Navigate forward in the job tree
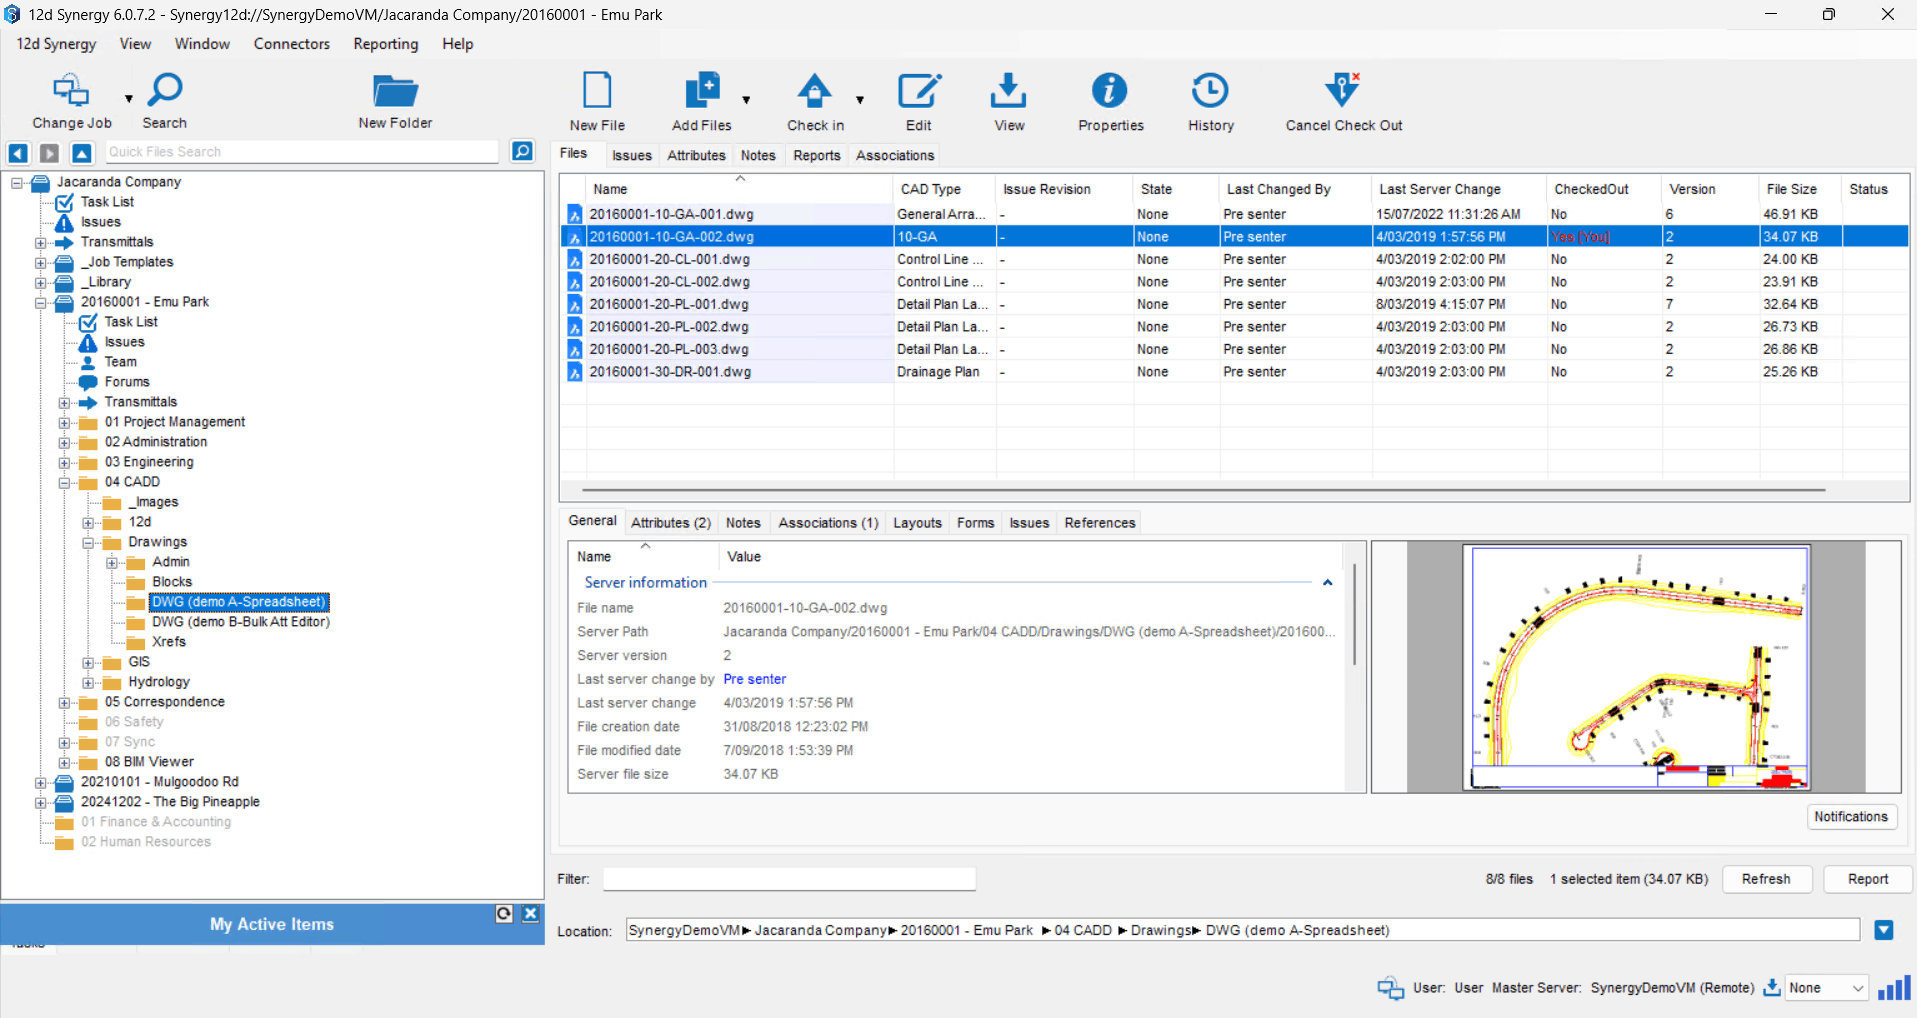The image size is (1917, 1018). click(x=49, y=153)
